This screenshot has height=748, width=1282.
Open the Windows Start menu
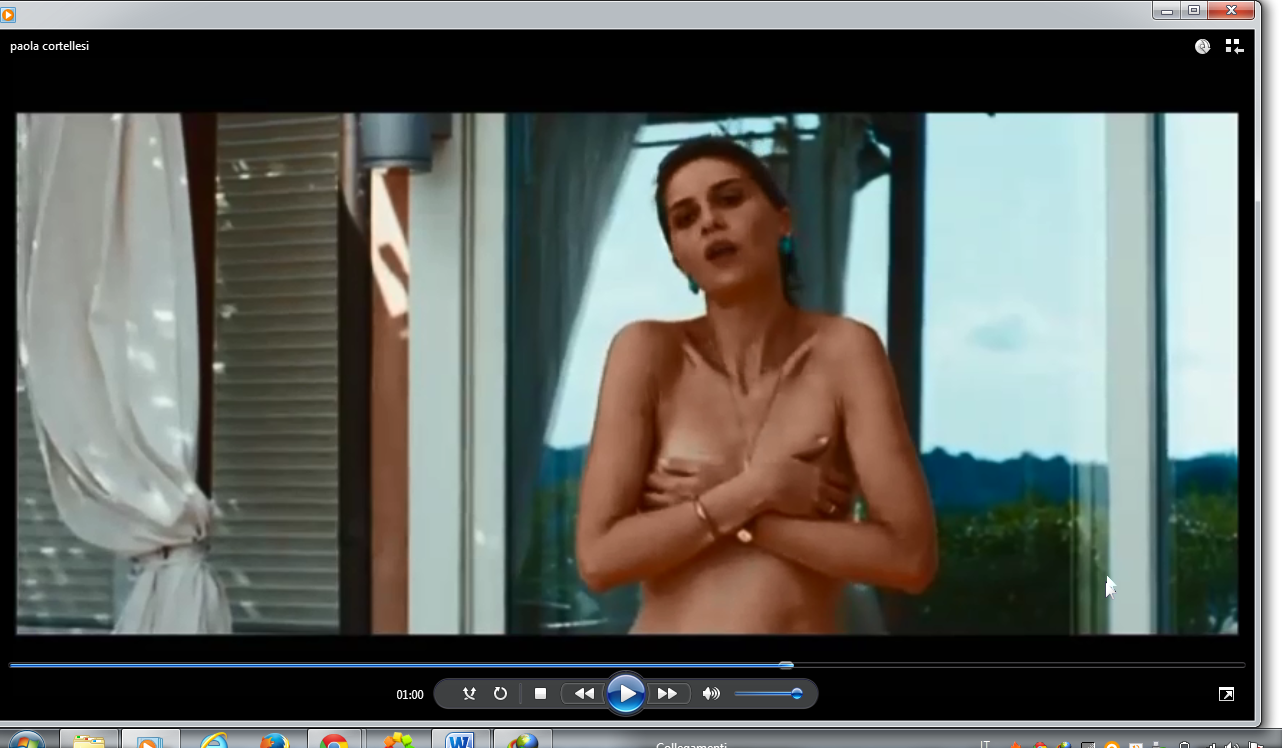(26, 741)
